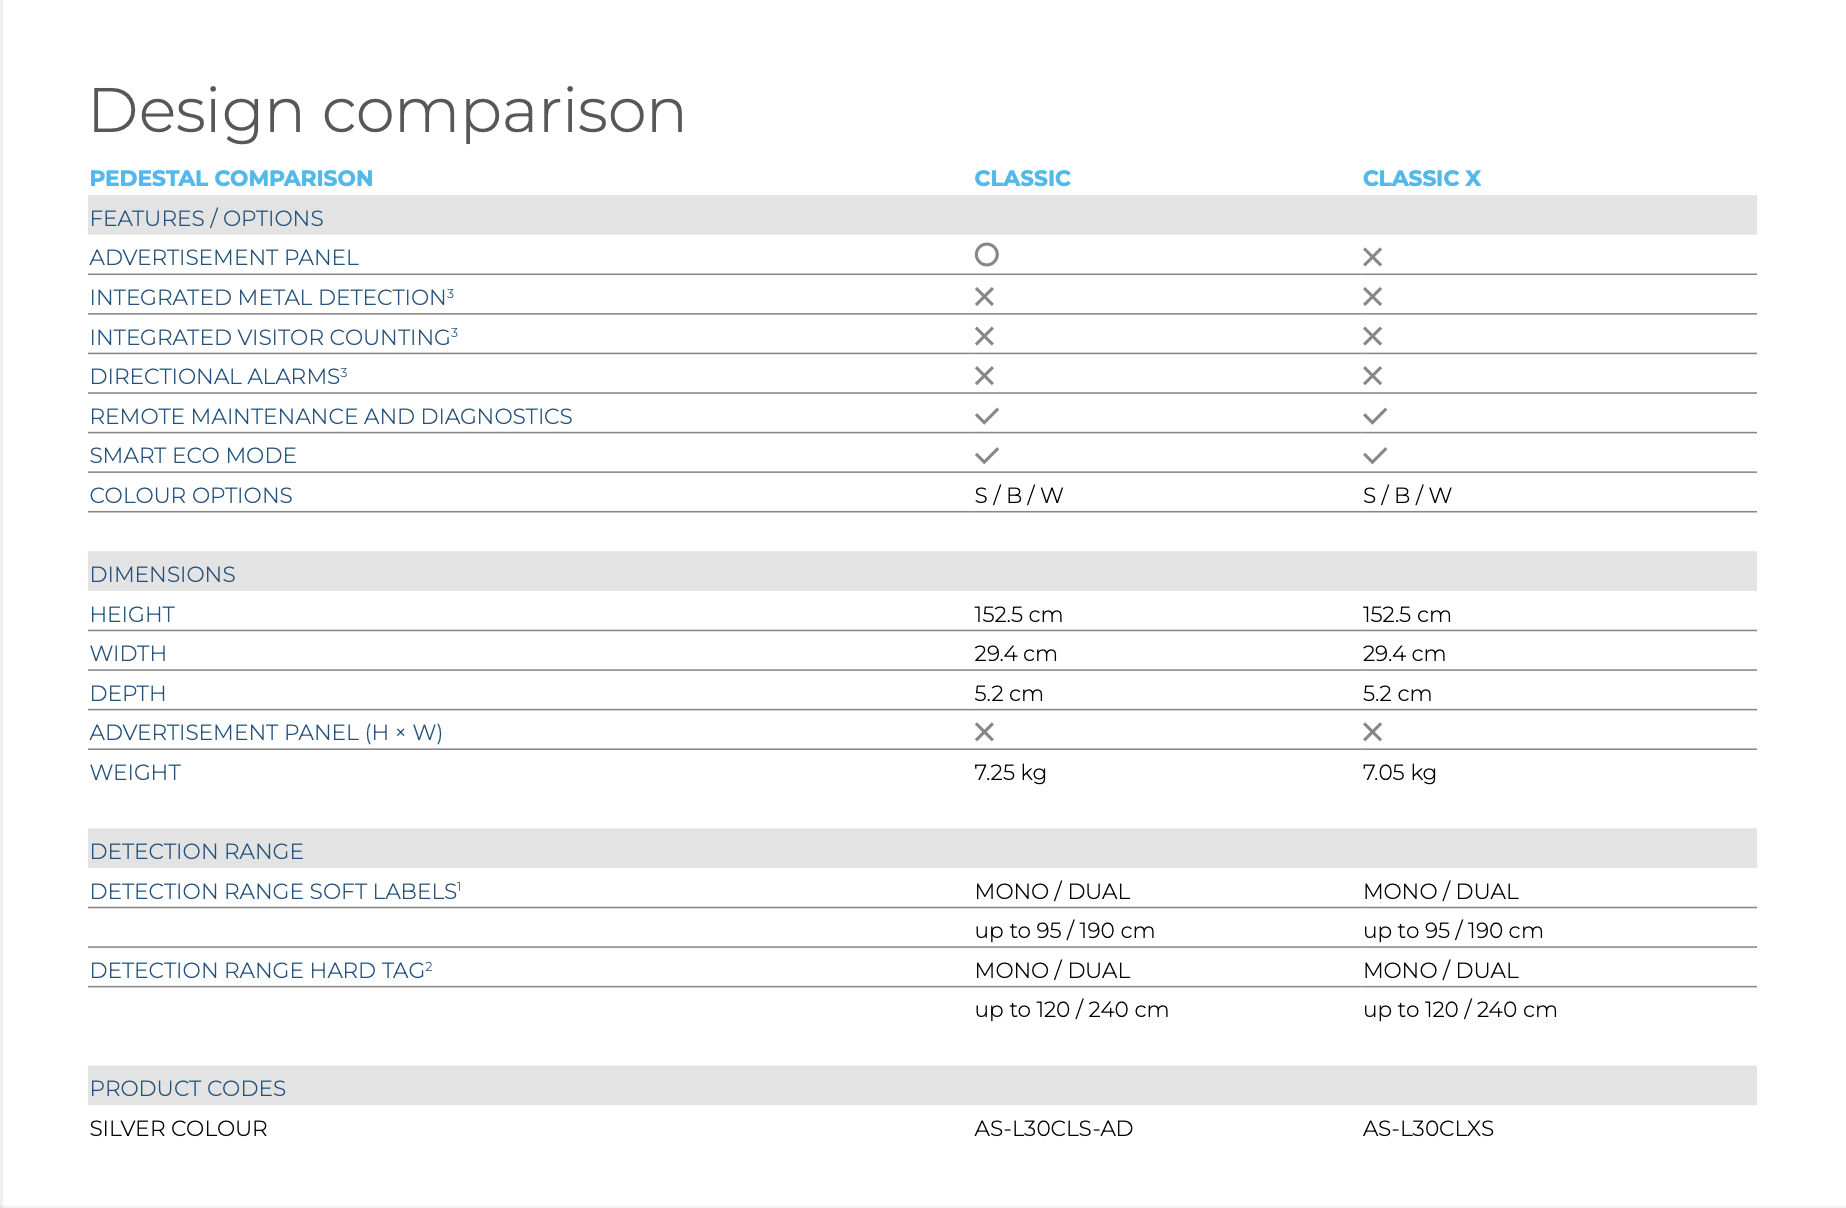Click the 'SILVER COLOUR' row label
This screenshot has height=1208, width=1846.
(x=178, y=1128)
